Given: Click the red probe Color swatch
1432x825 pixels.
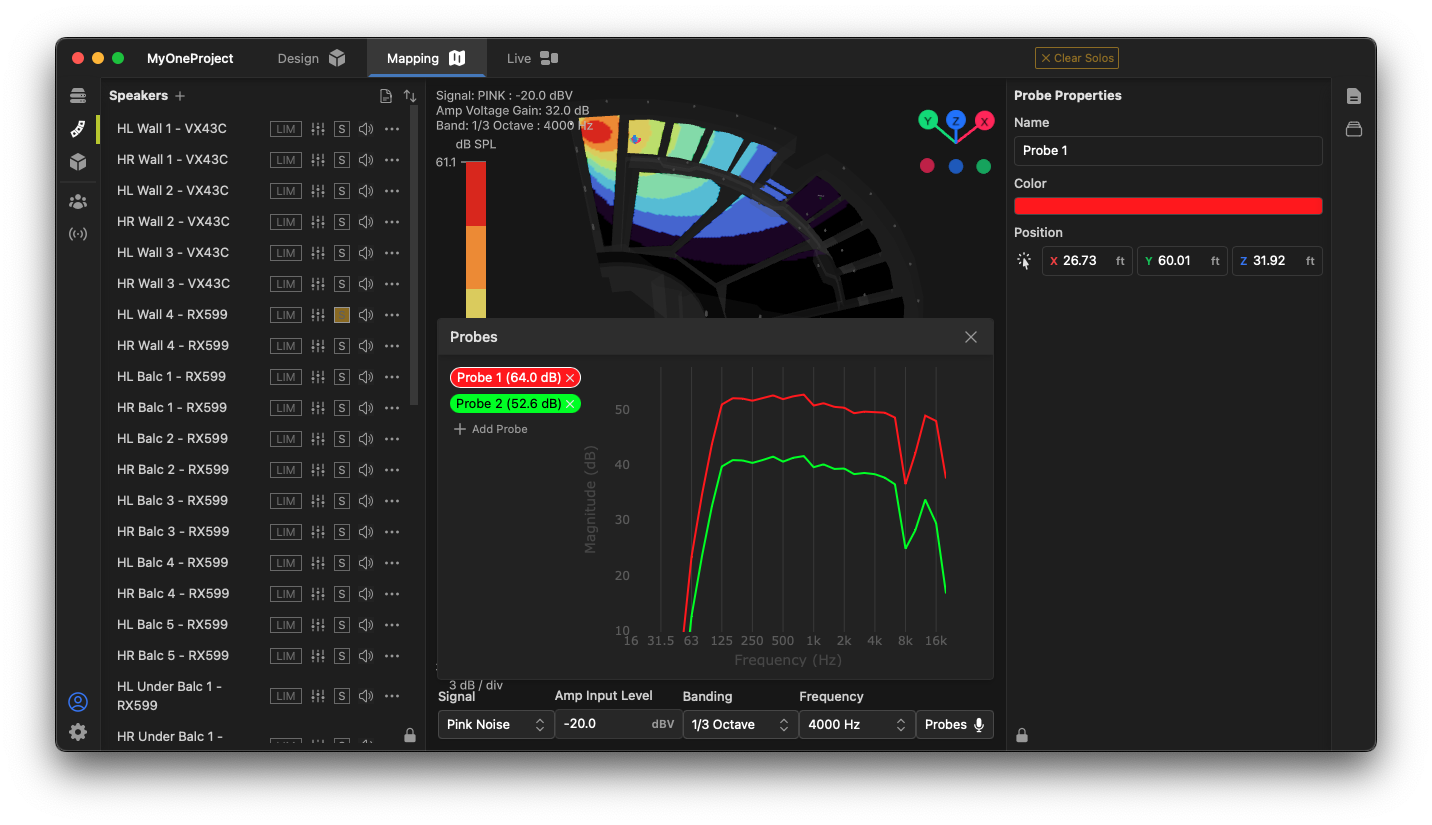Looking at the screenshot, I should point(1168,206).
